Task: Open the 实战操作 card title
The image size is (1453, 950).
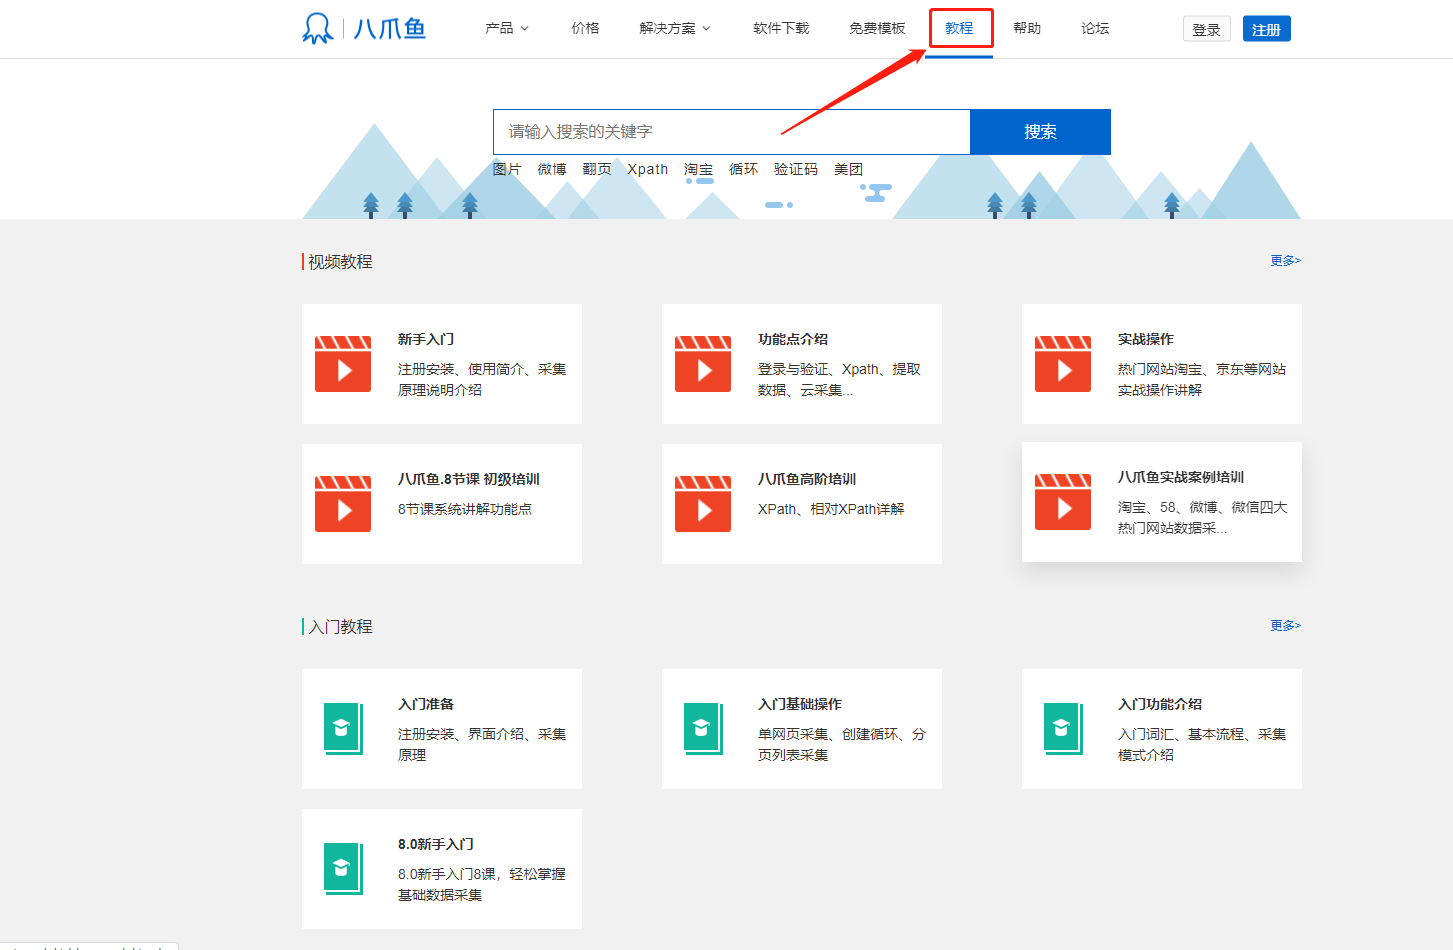Action: click(1146, 339)
